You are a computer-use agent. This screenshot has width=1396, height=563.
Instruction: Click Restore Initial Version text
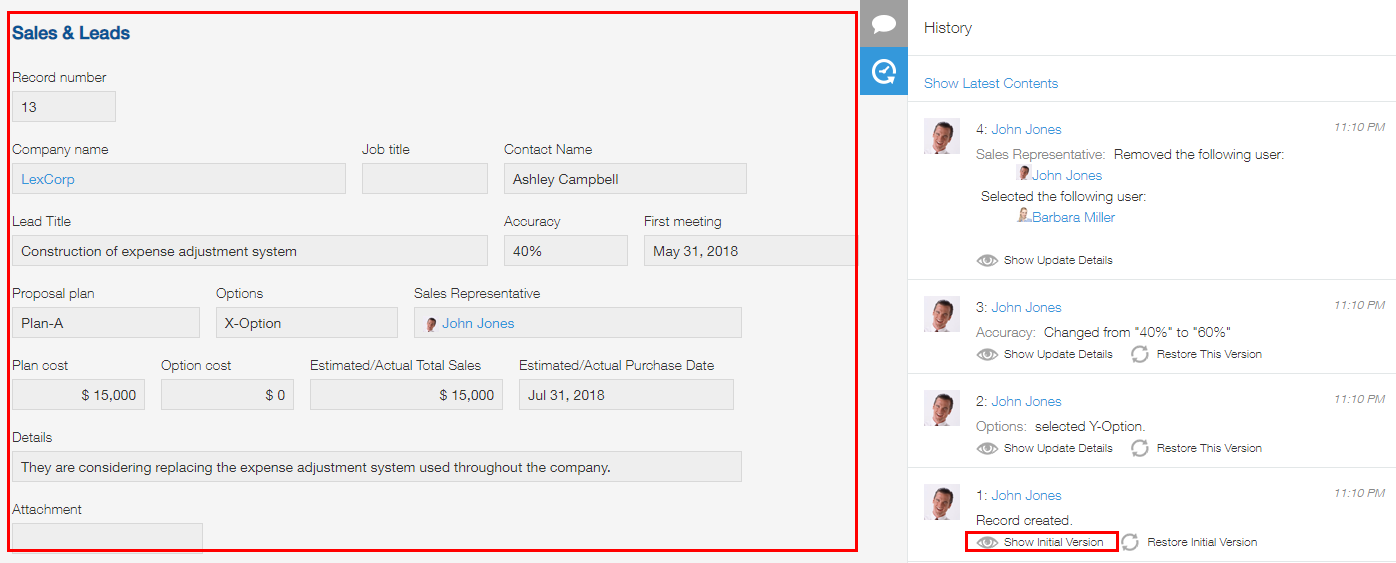[1201, 542]
